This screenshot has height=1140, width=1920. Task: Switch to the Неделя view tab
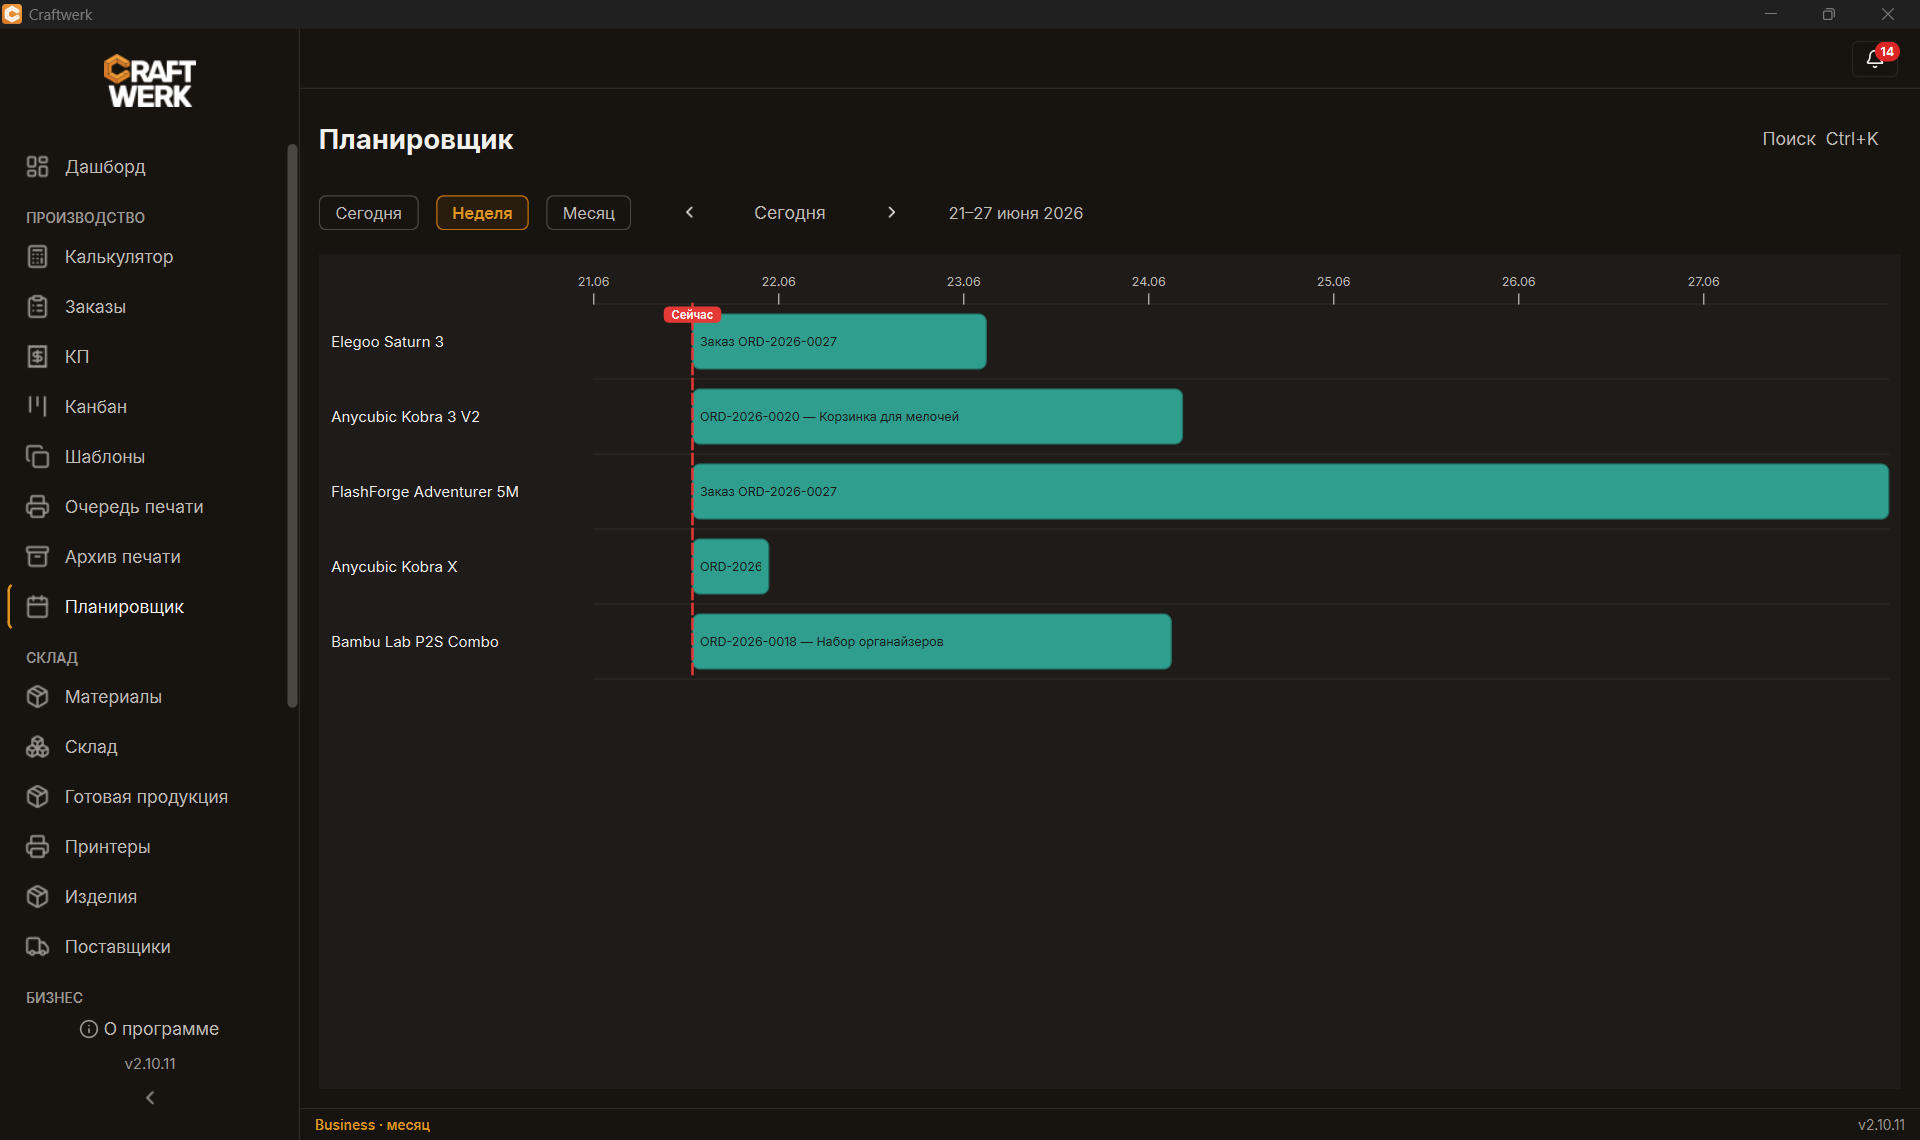pos(482,213)
